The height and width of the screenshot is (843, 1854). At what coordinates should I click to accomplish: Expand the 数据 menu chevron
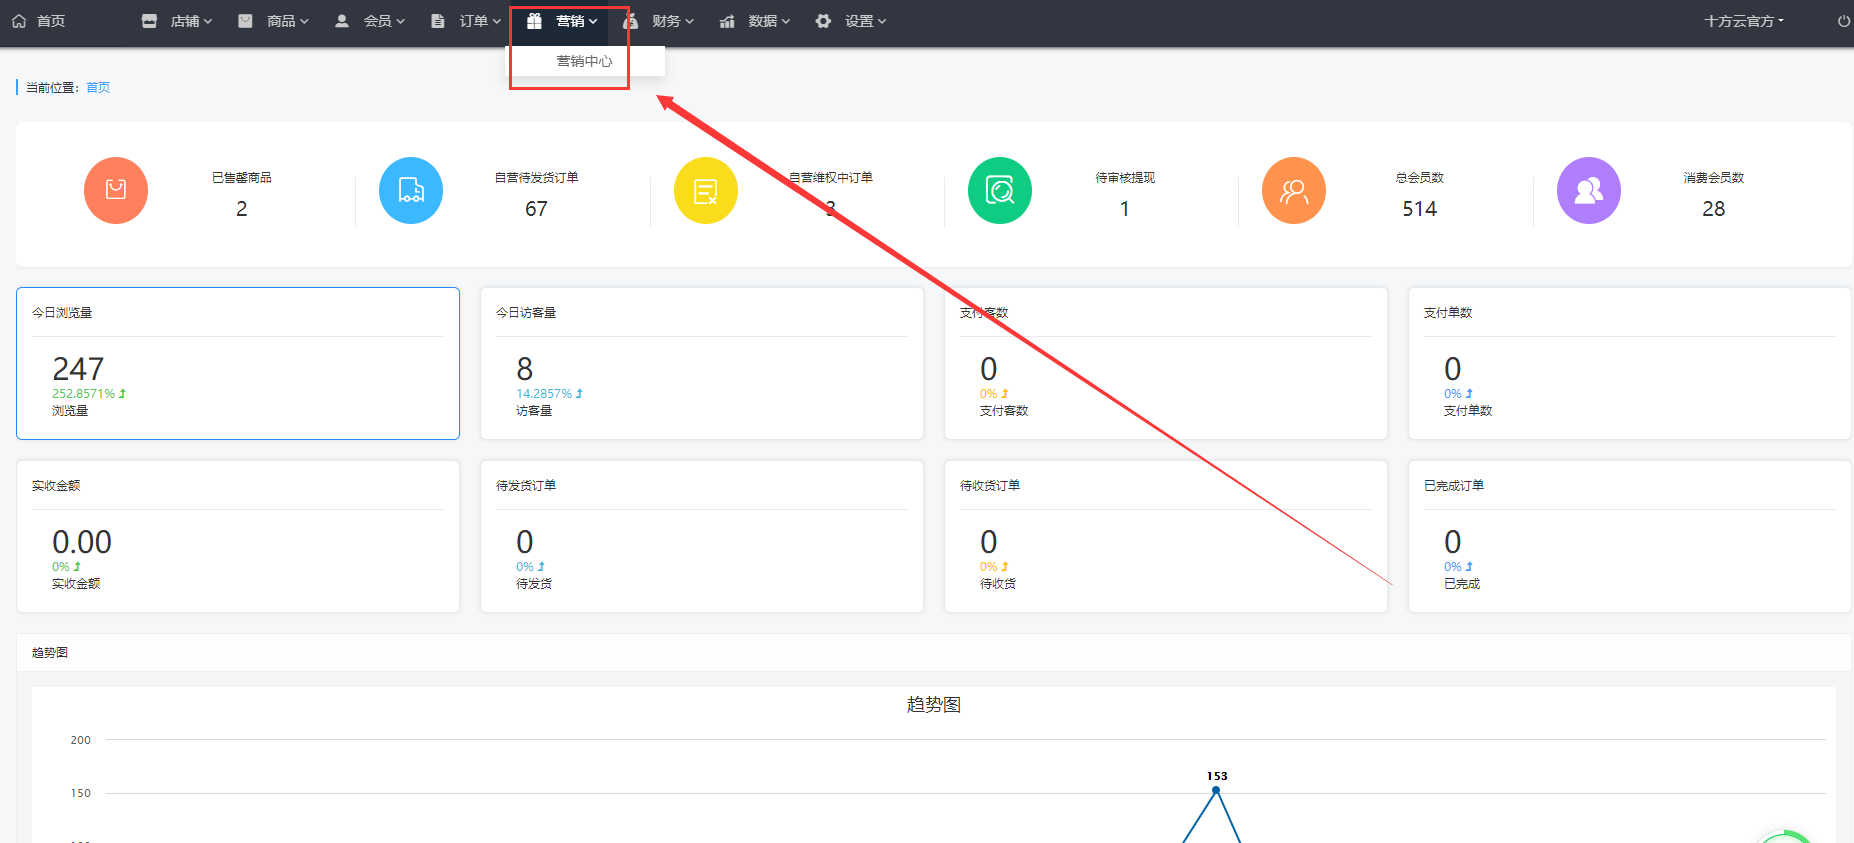pyautogui.click(x=785, y=21)
